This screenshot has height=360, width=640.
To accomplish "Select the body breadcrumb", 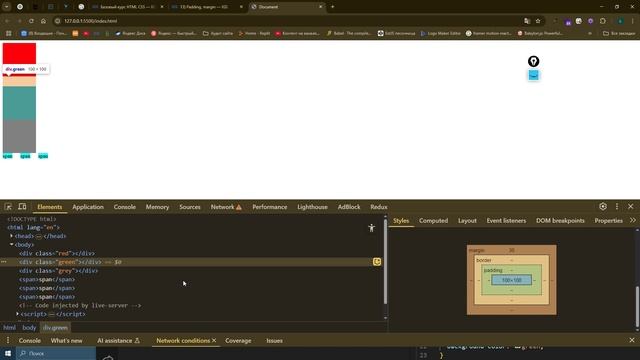I will click(x=29, y=327).
